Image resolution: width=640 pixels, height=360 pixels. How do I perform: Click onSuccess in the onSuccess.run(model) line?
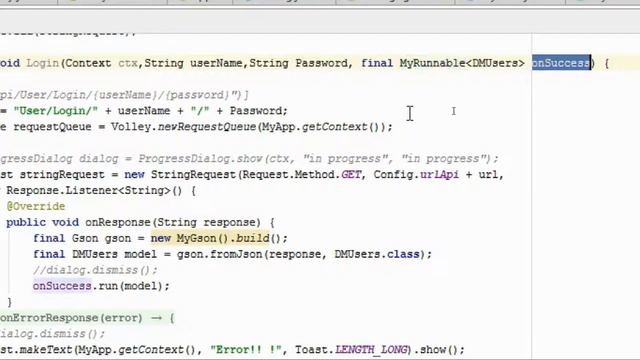click(x=62, y=286)
